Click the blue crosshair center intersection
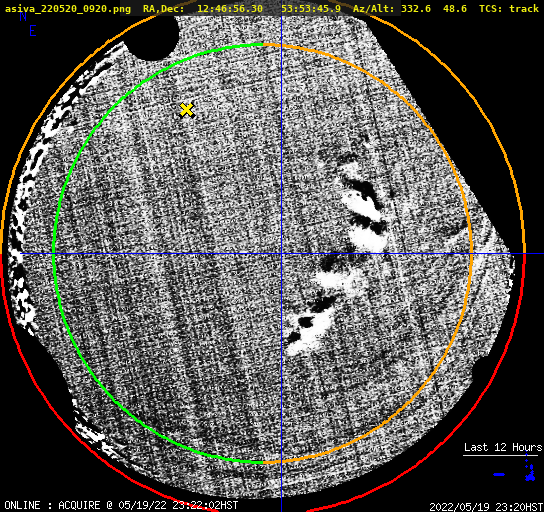Image resolution: width=544 pixels, height=512 pixels. [281, 254]
